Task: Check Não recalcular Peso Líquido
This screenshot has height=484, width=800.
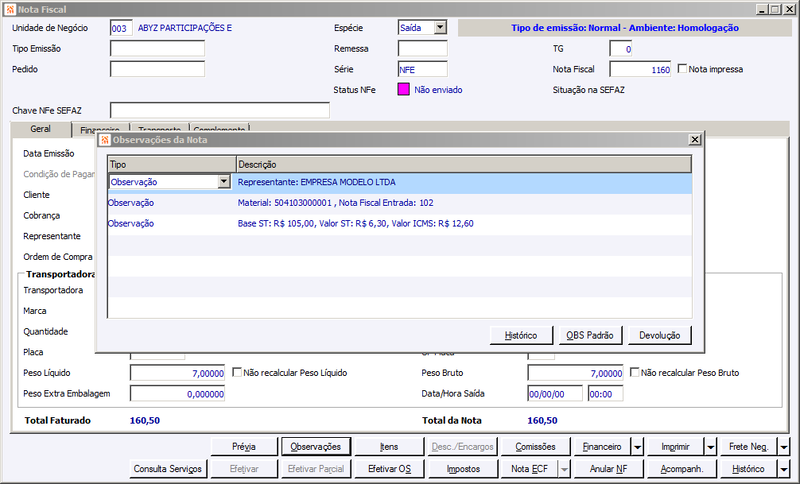Action: pos(237,372)
